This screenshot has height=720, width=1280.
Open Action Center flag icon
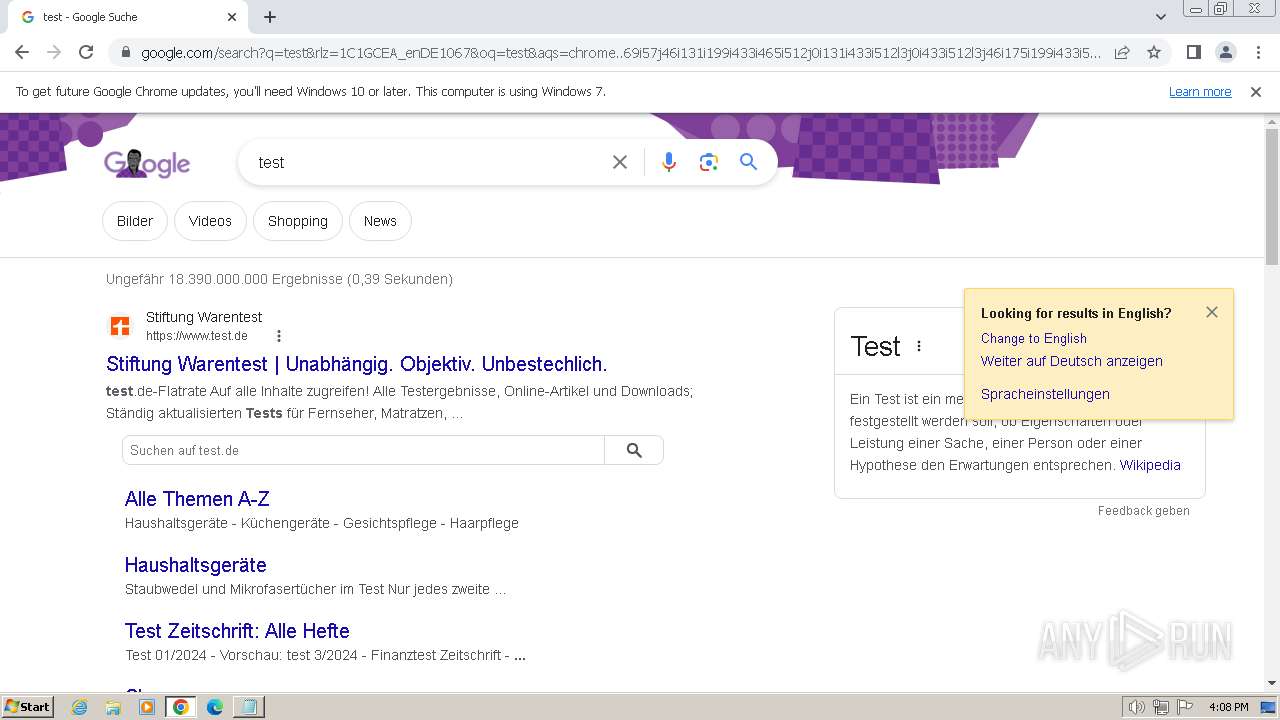pos(1184,707)
